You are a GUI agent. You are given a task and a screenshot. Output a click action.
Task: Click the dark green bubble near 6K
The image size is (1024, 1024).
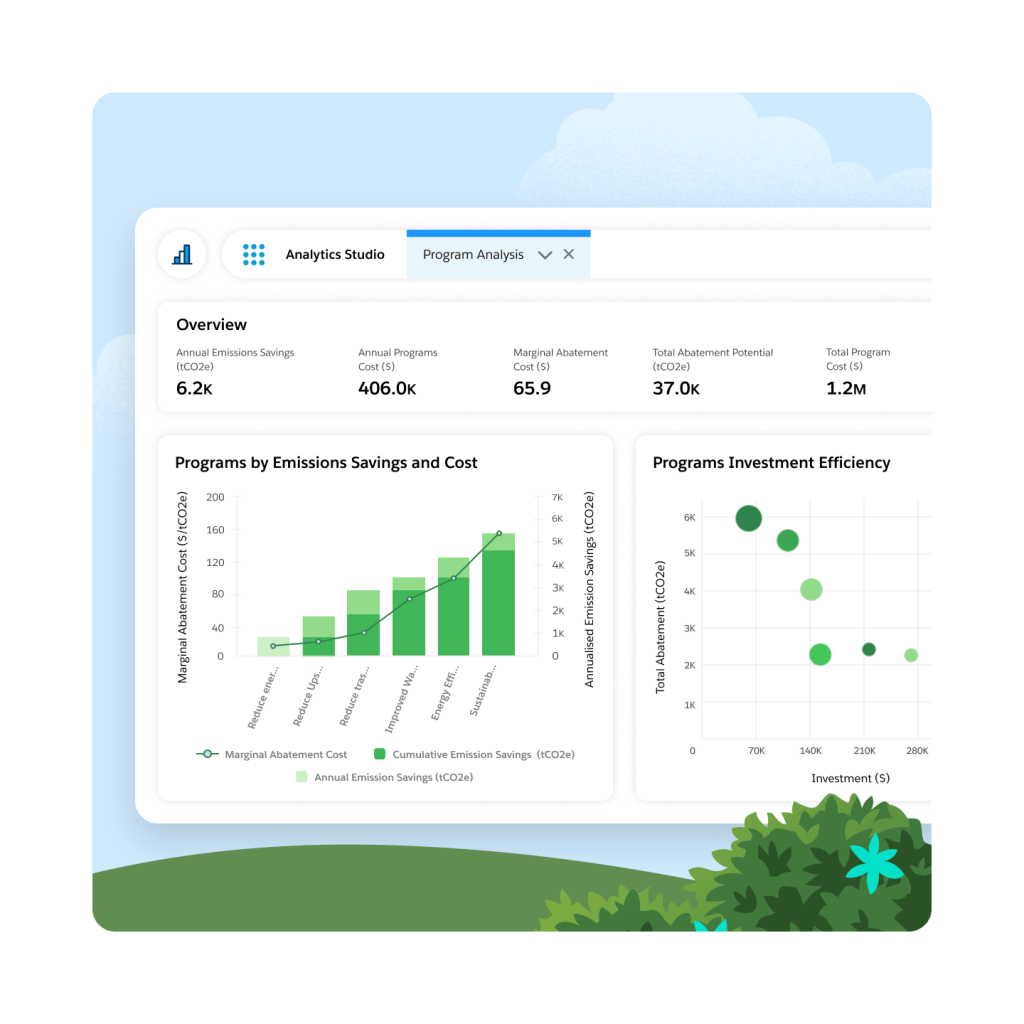coord(748,519)
